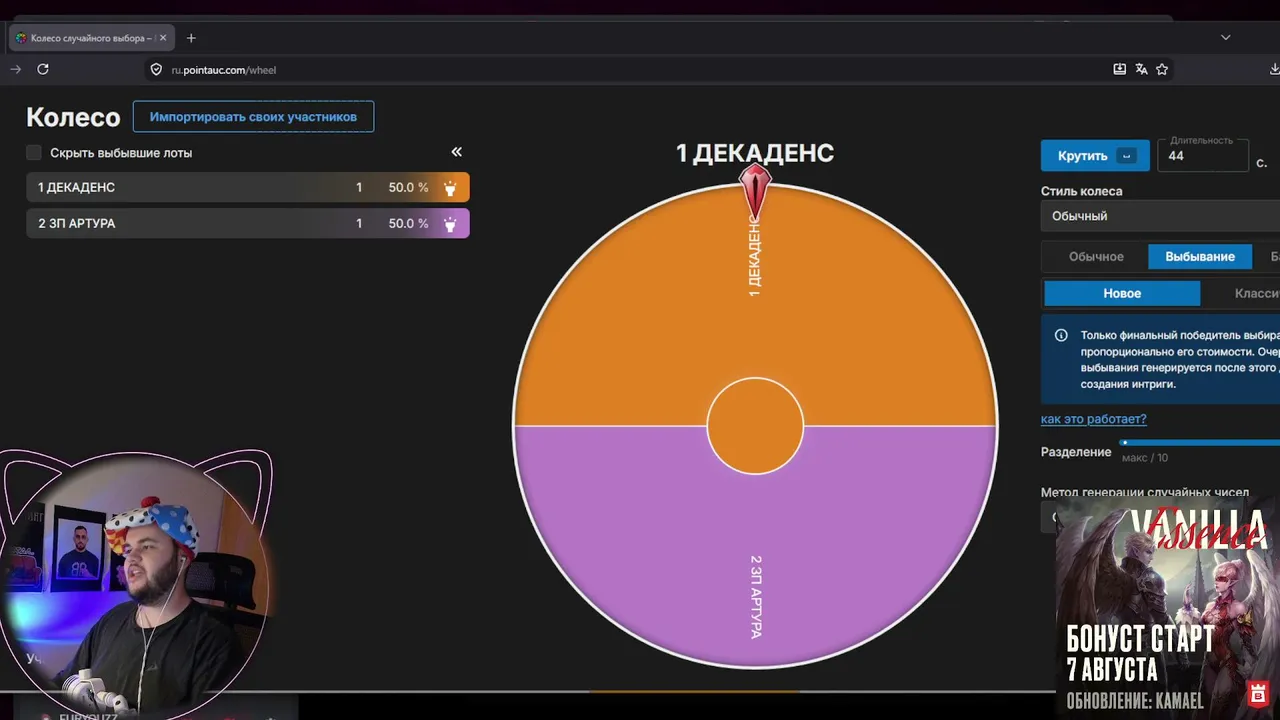This screenshot has width=1280, height=720.
Task: Click the Колесо page heading
Action: [73, 117]
